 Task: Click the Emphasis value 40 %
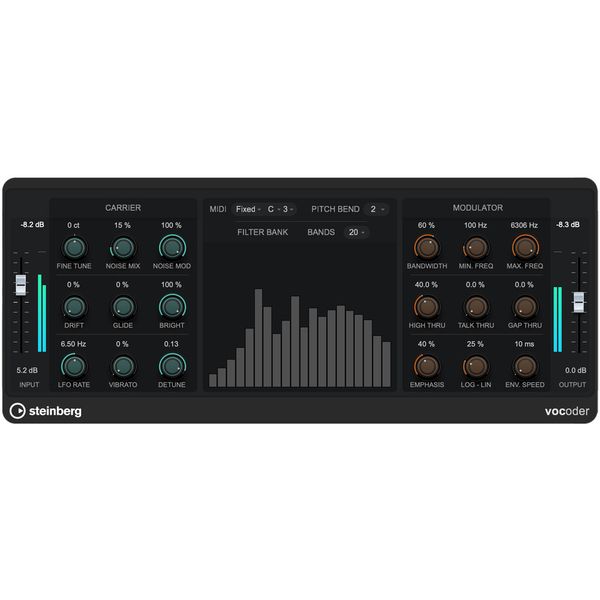point(426,344)
